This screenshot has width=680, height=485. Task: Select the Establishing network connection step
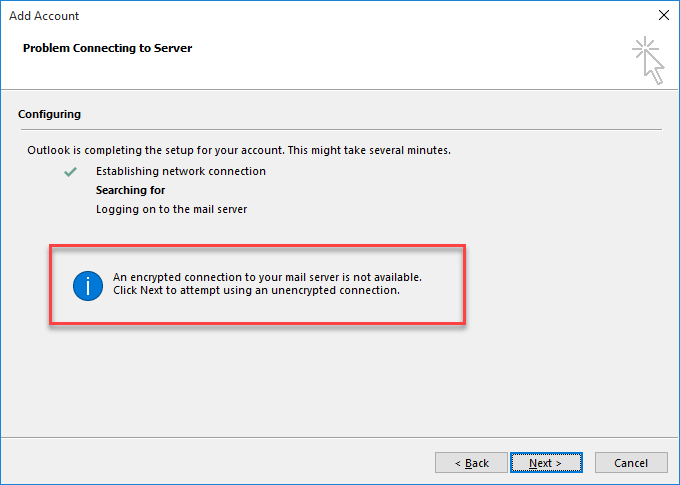point(181,171)
